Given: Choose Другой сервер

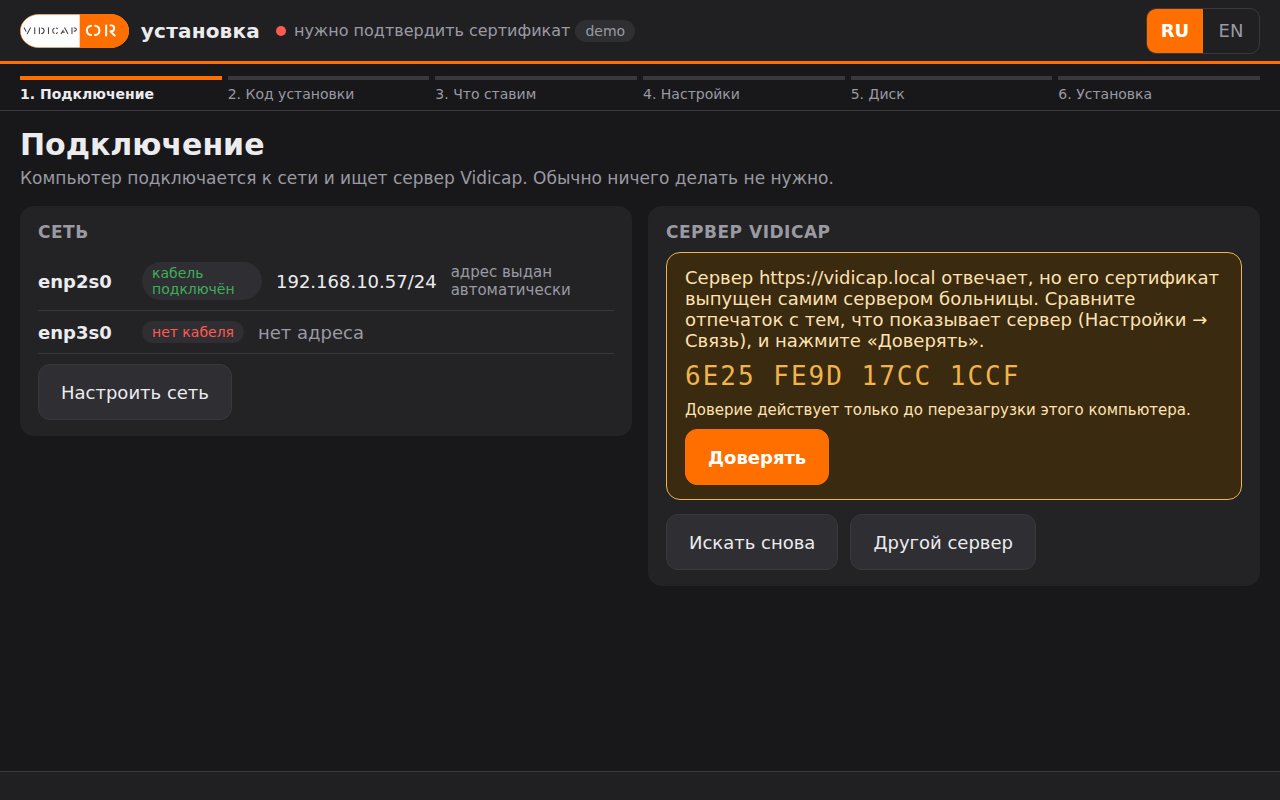Looking at the screenshot, I should tap(943, 542).
